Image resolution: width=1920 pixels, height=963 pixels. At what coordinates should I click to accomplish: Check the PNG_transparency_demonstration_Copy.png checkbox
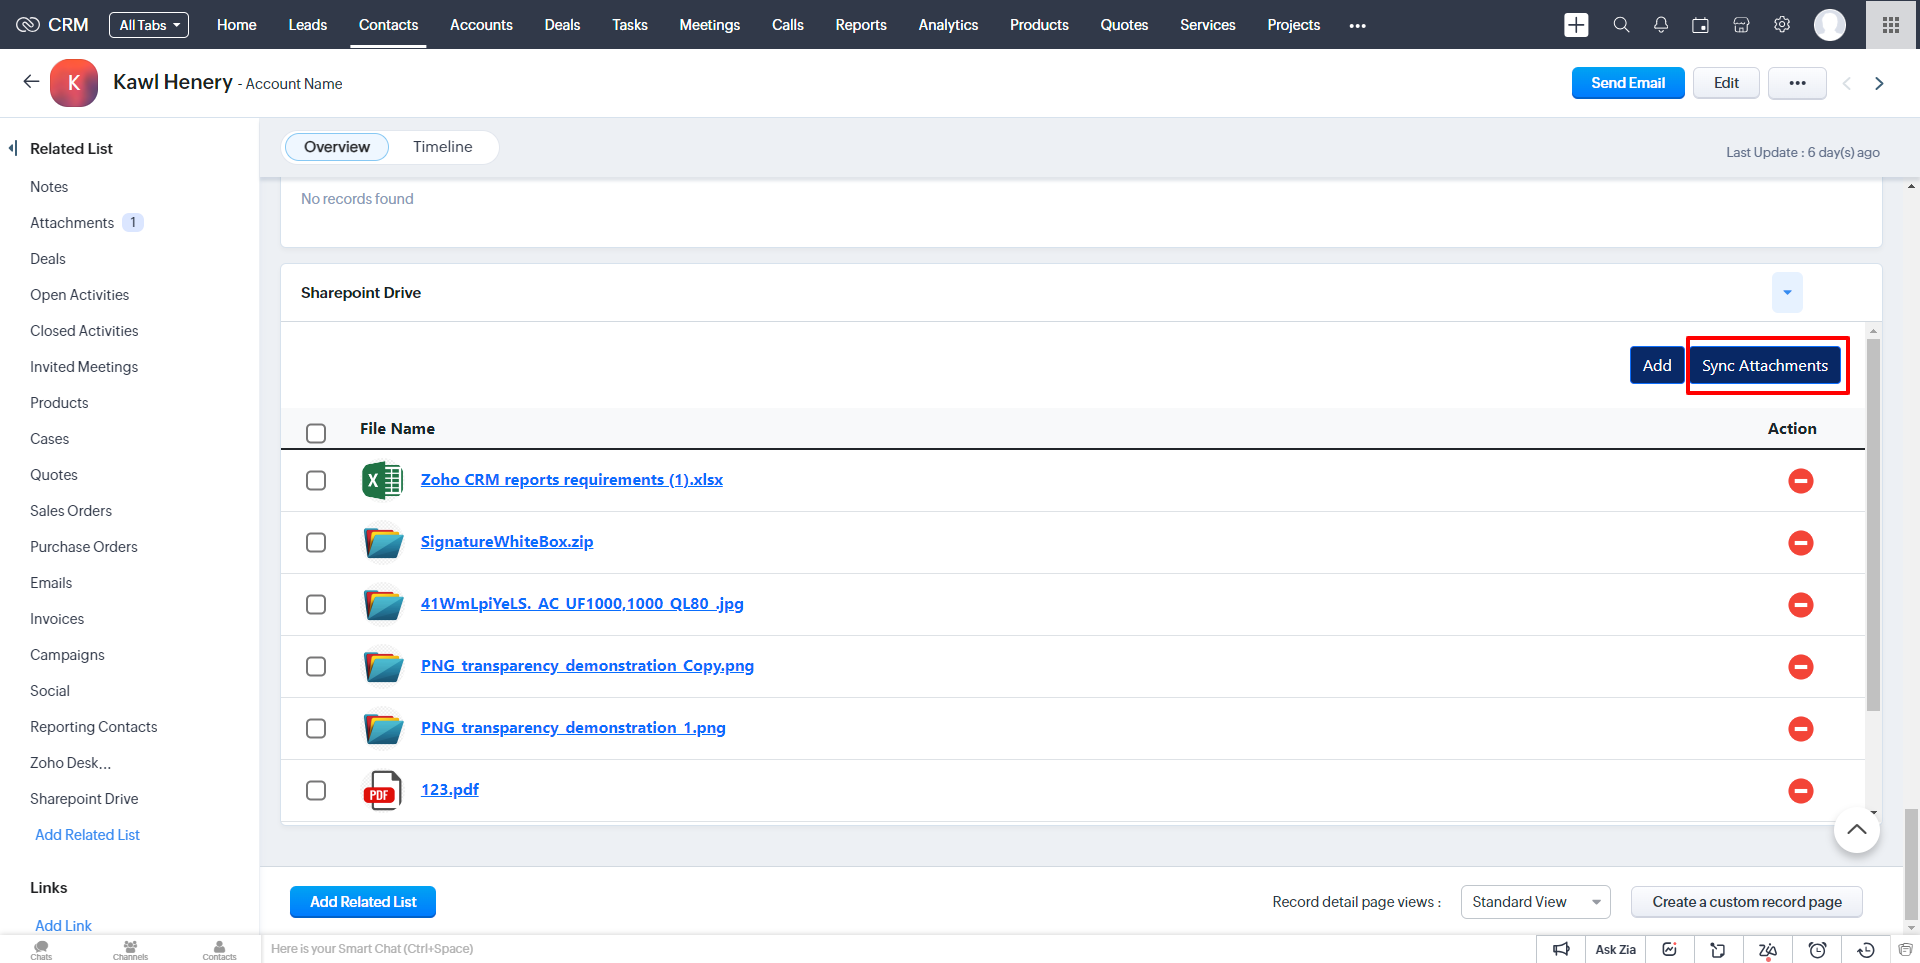(x=316, y=667)
